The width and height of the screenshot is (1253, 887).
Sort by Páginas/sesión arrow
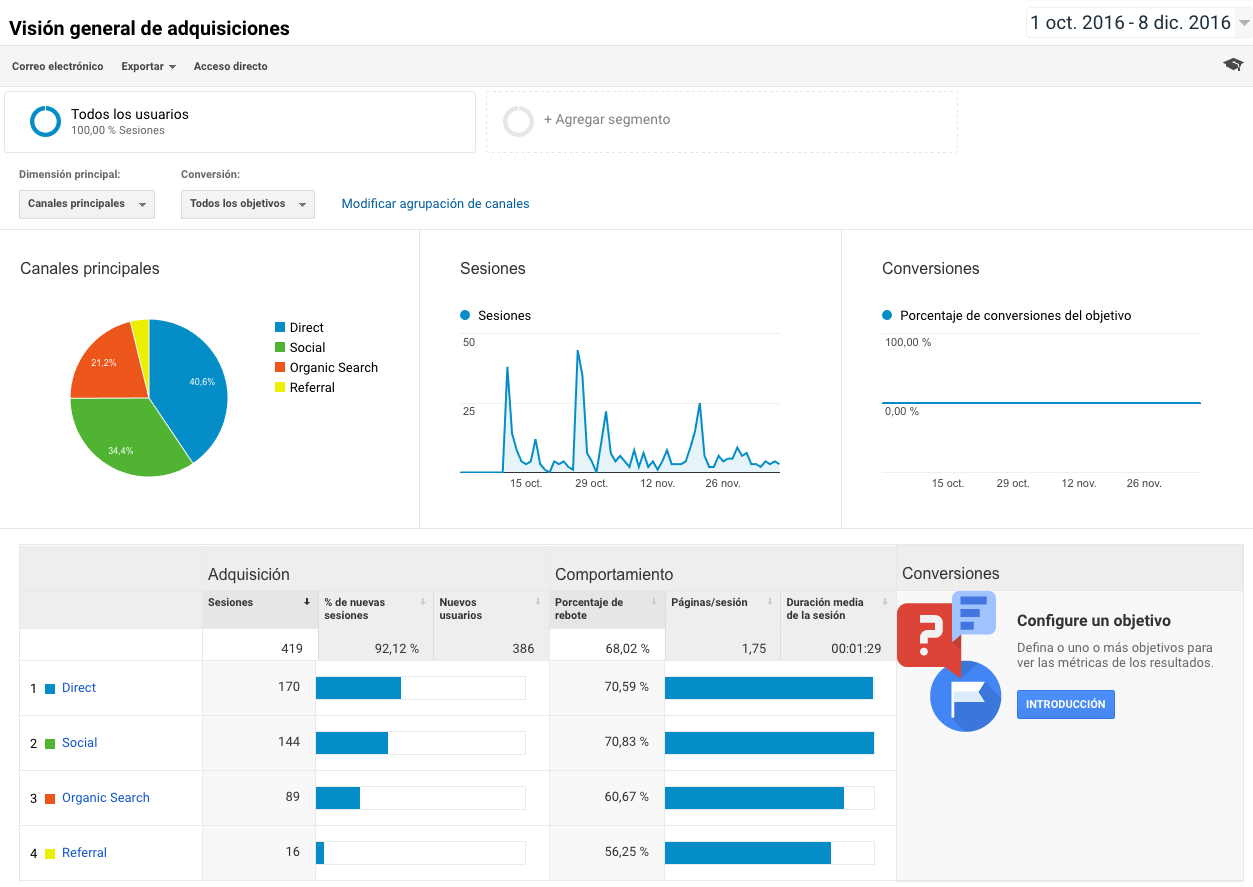tap(769, 602)
